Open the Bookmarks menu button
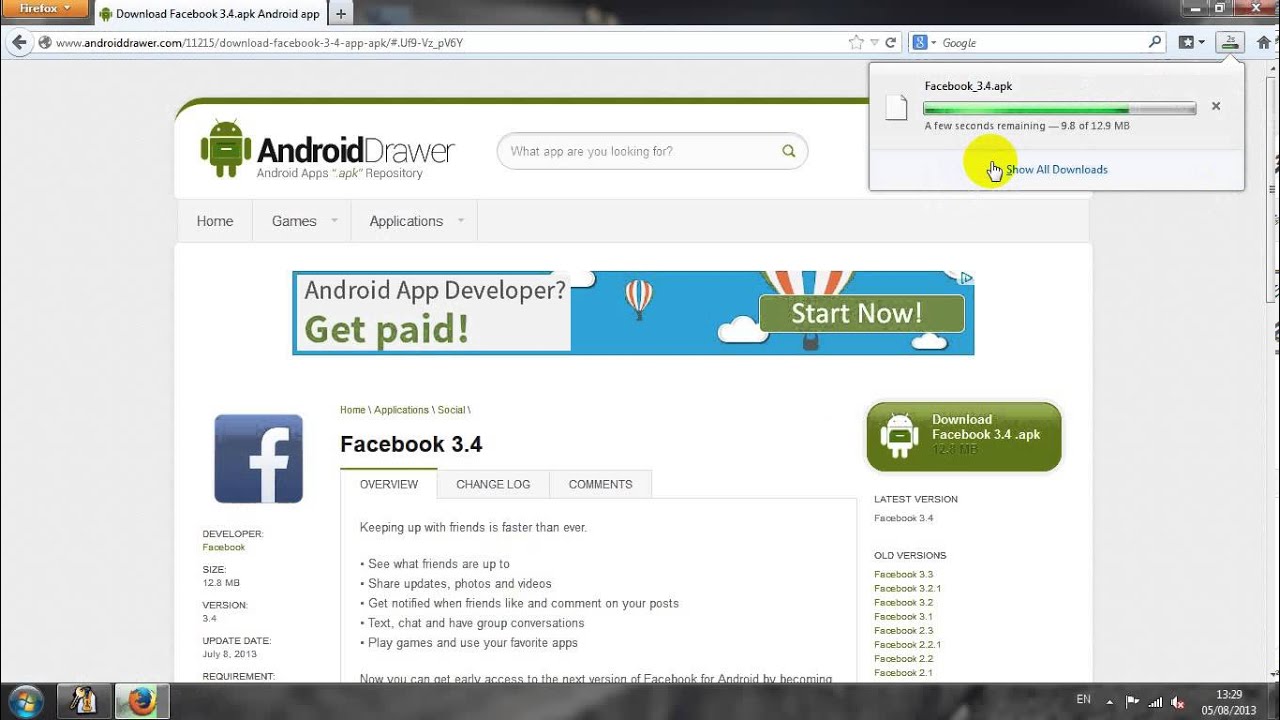Viewport: 1280px width, 720px height. tap(1191, 43)
